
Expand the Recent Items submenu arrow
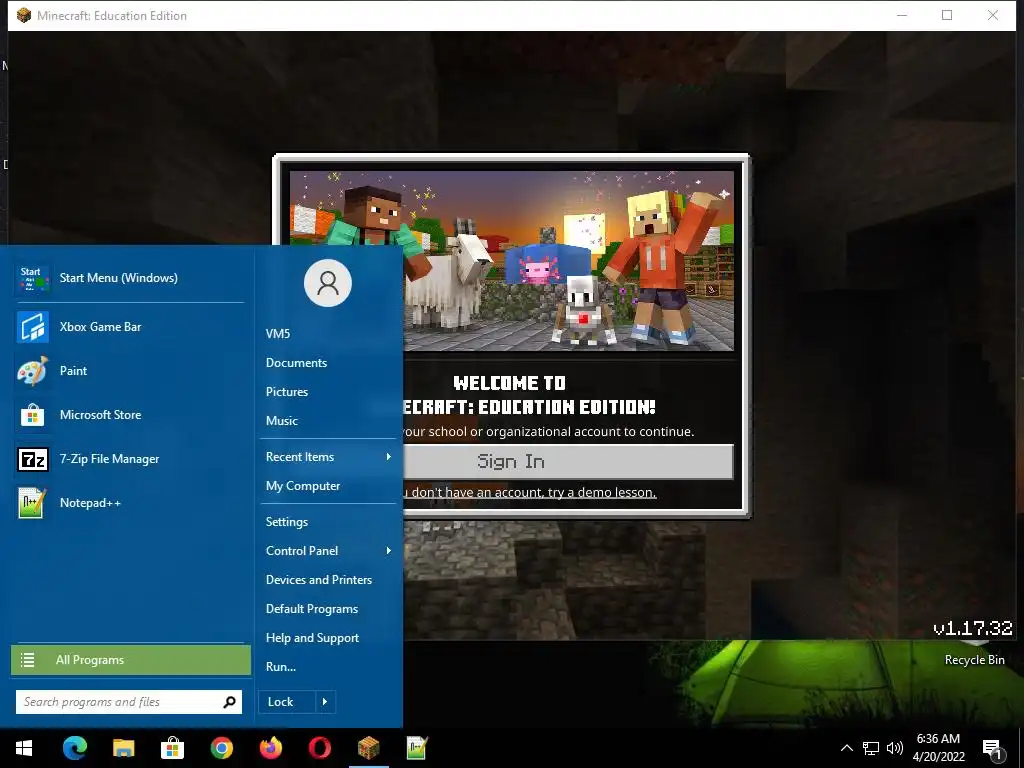[389, 457]
